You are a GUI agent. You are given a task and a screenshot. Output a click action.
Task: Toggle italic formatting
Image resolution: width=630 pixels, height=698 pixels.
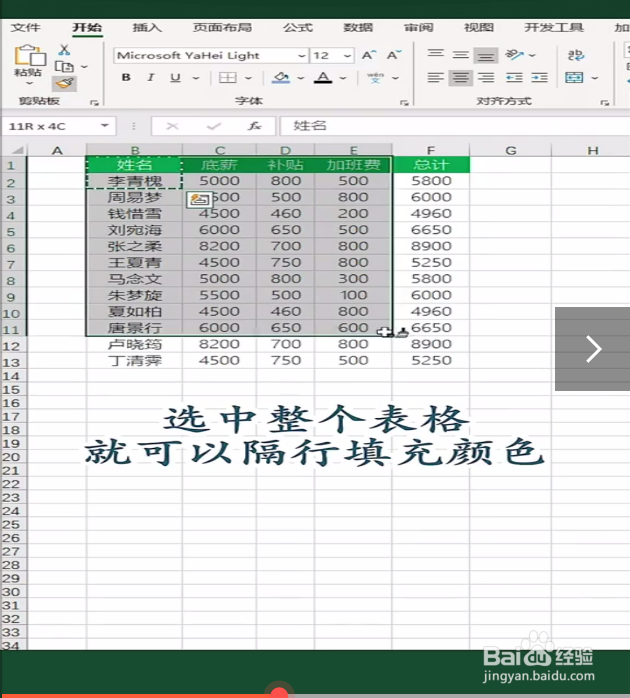(150, 78)
